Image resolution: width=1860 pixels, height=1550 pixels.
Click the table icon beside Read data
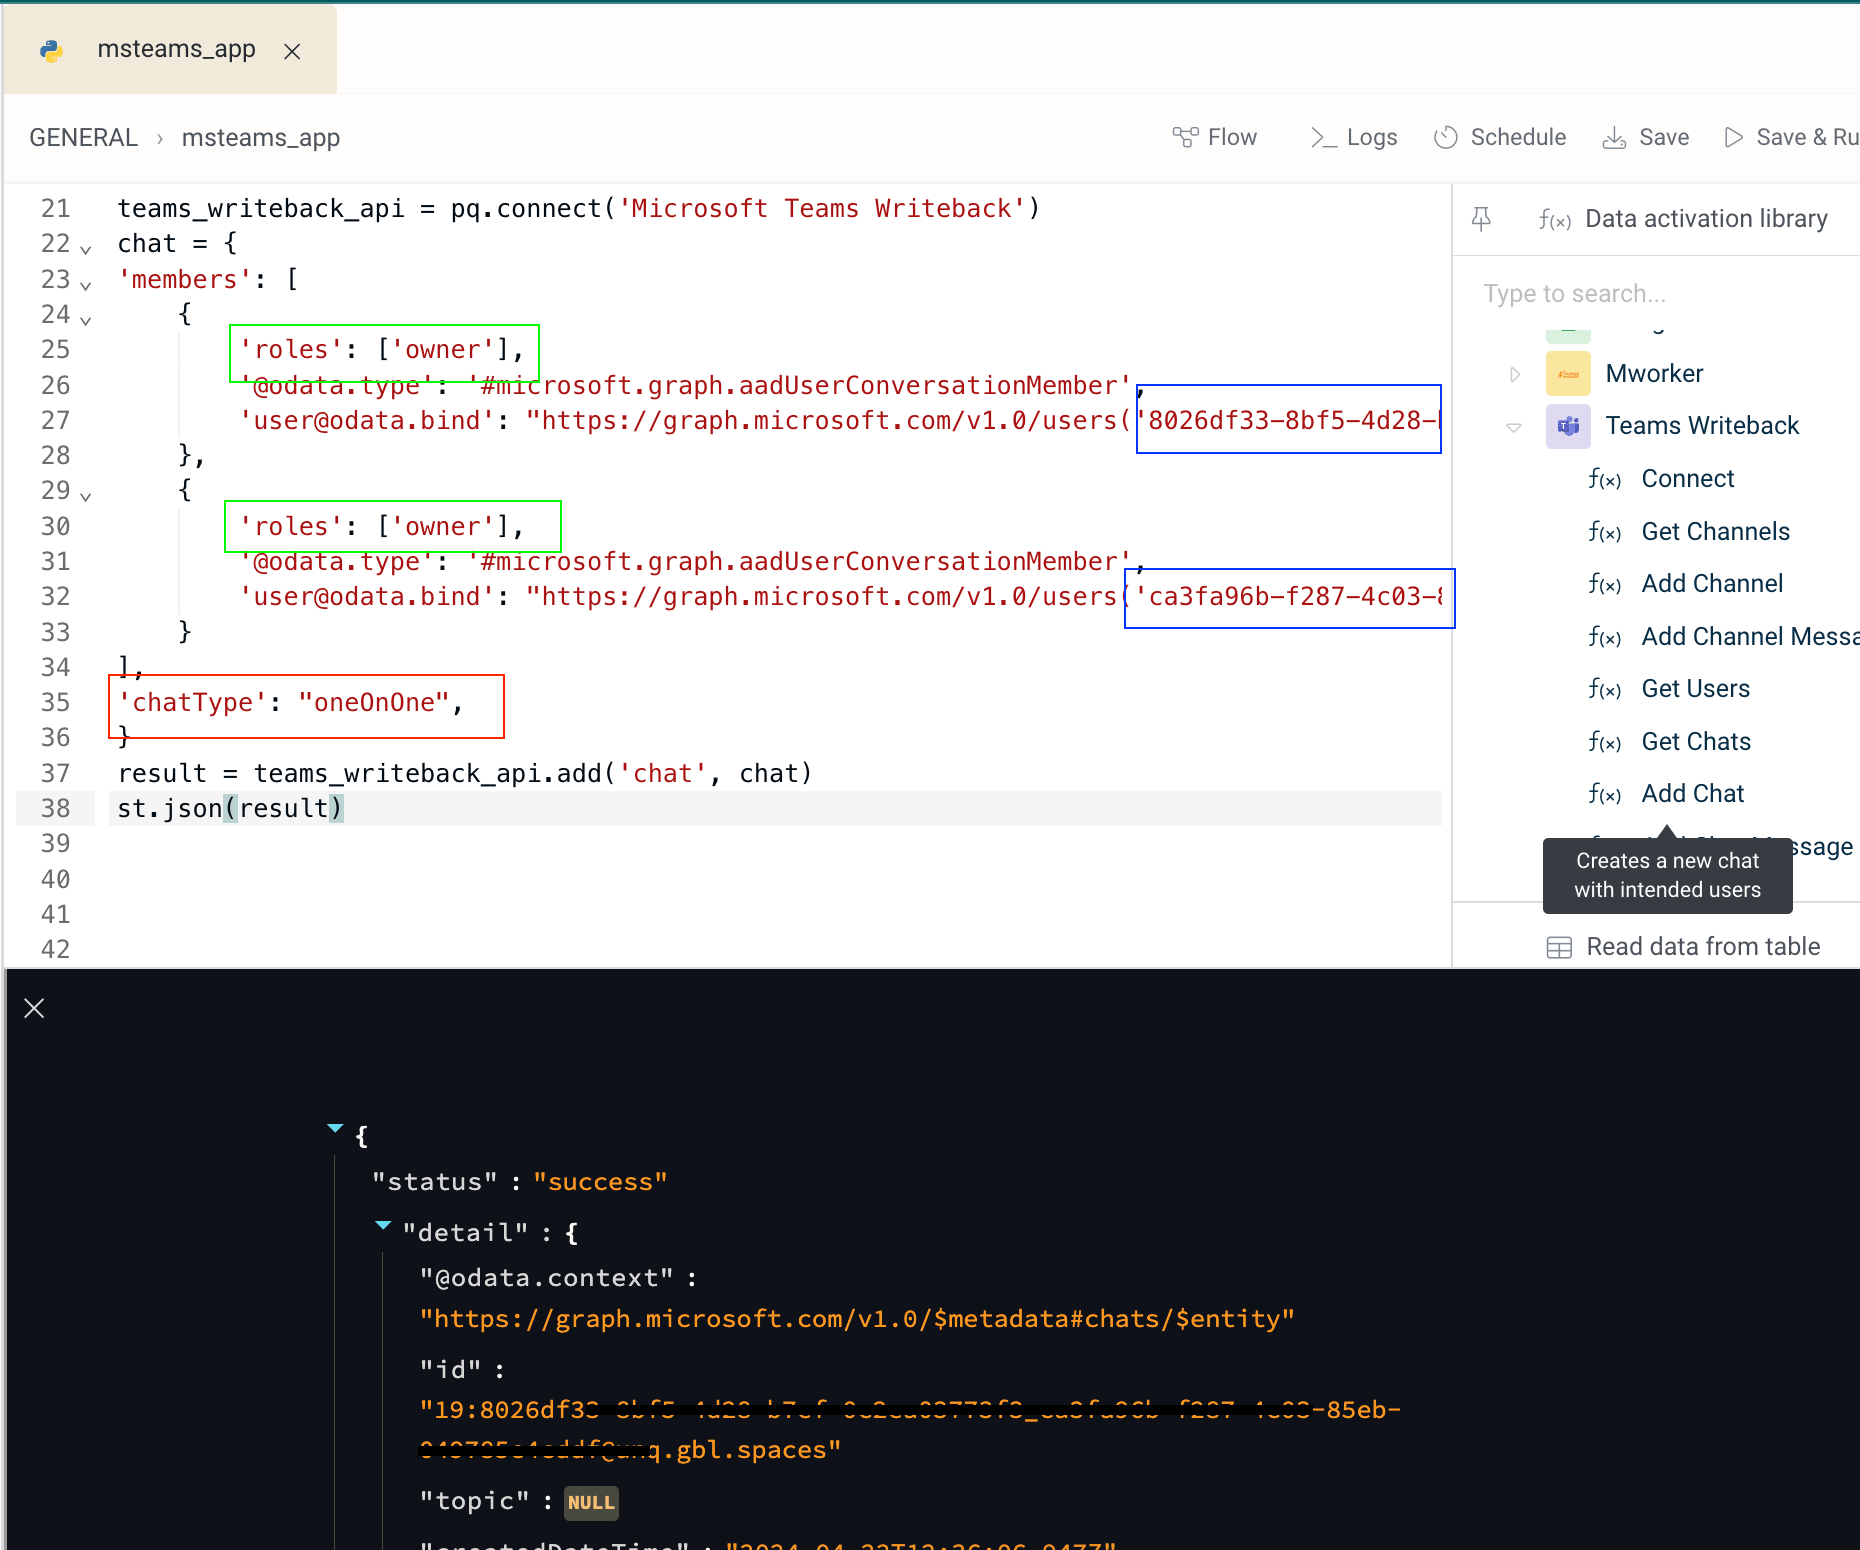click(1559, 947)
